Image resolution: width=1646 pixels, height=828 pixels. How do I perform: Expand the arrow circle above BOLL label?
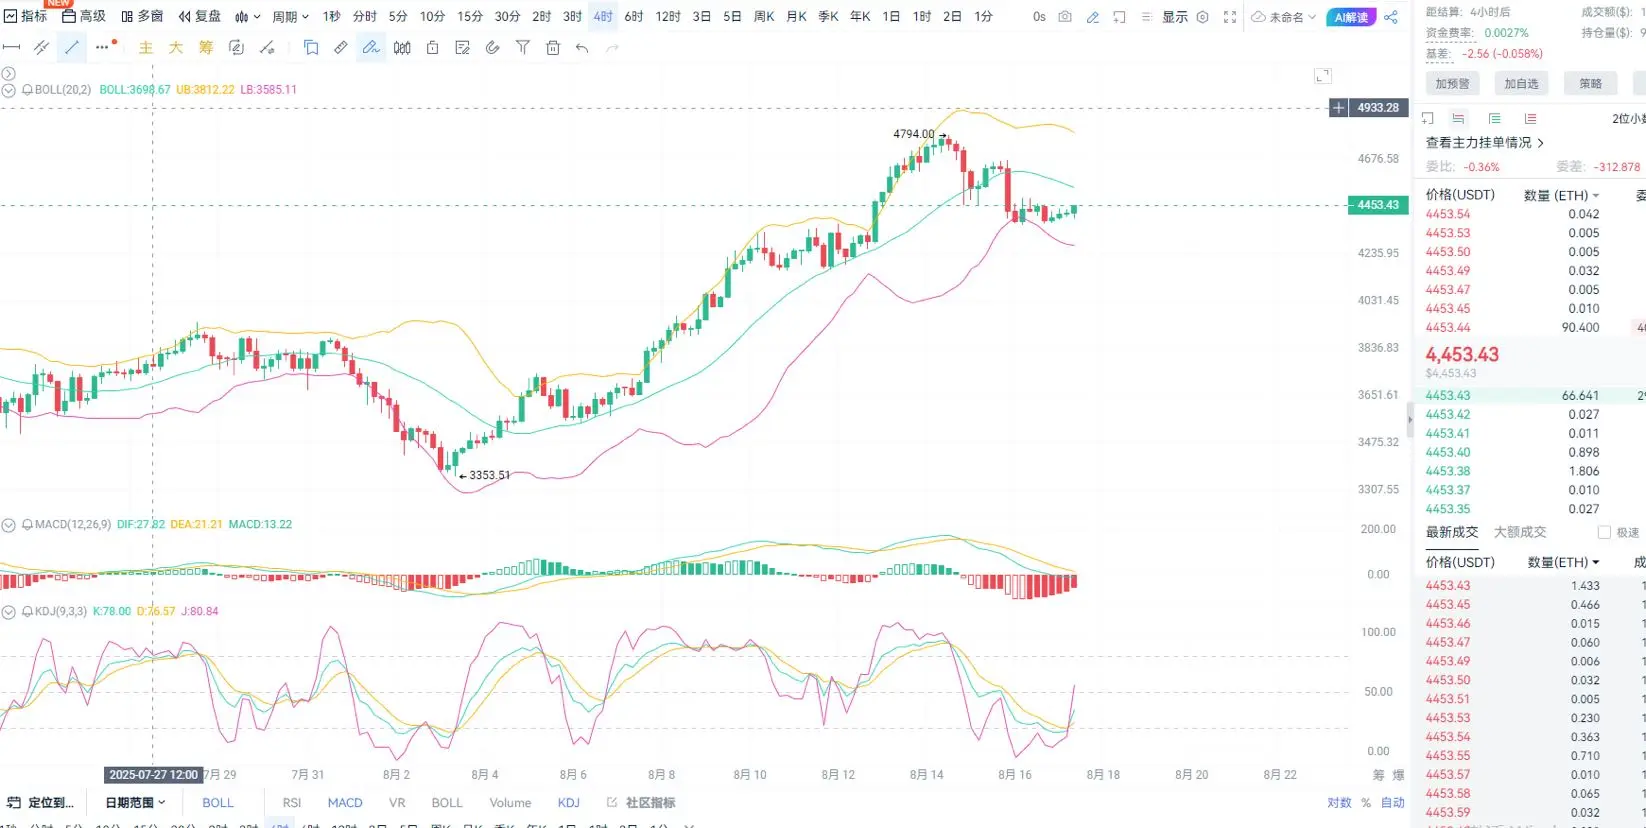[x=8, y=73]
